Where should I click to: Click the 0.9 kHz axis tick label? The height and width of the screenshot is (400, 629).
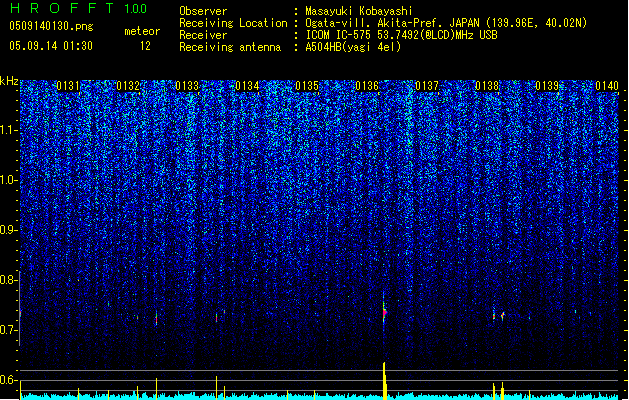(9, 230)
